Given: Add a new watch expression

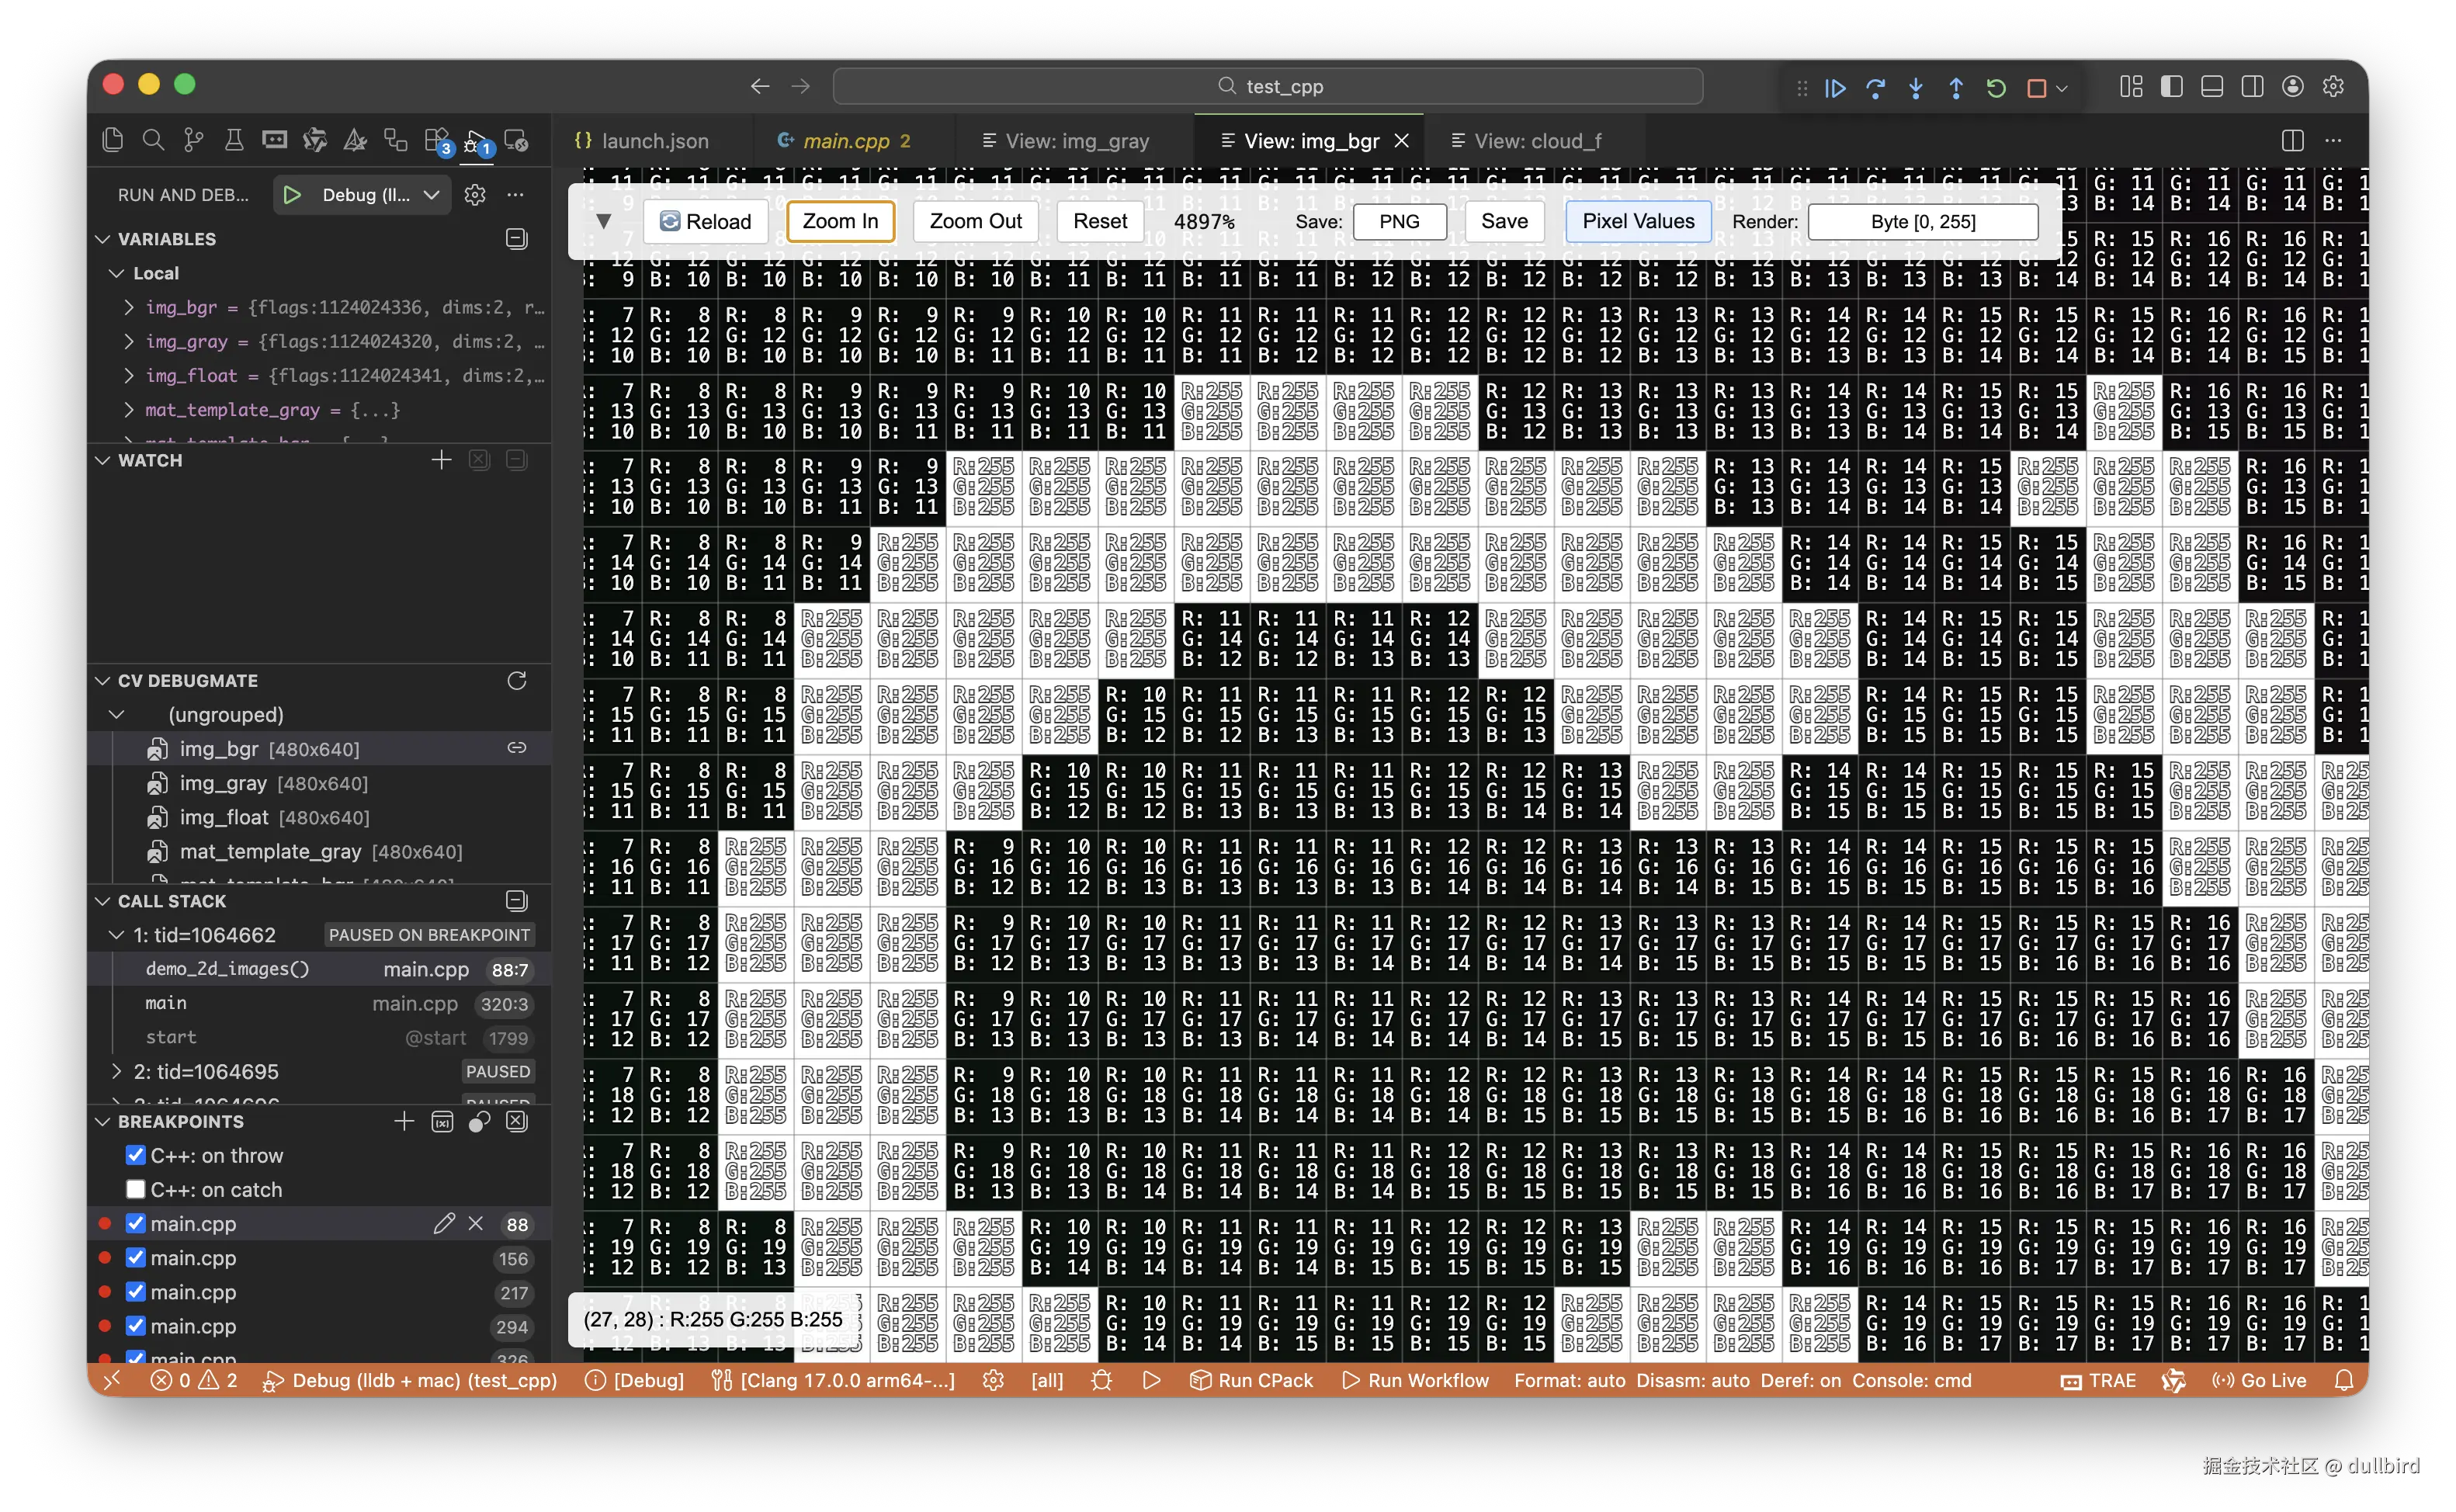Looking at the screenshot, I should (441, 460).
